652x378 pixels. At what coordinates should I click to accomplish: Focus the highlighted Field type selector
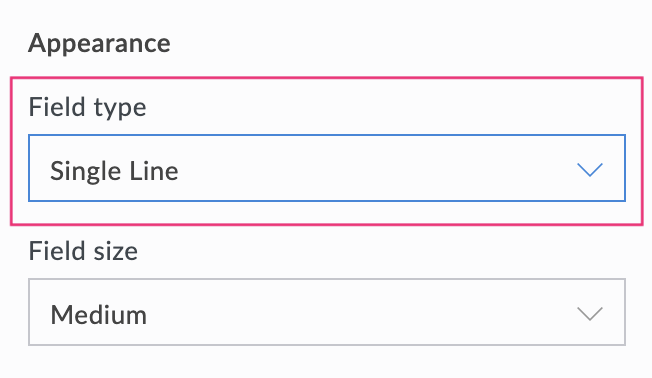point(327,168)
